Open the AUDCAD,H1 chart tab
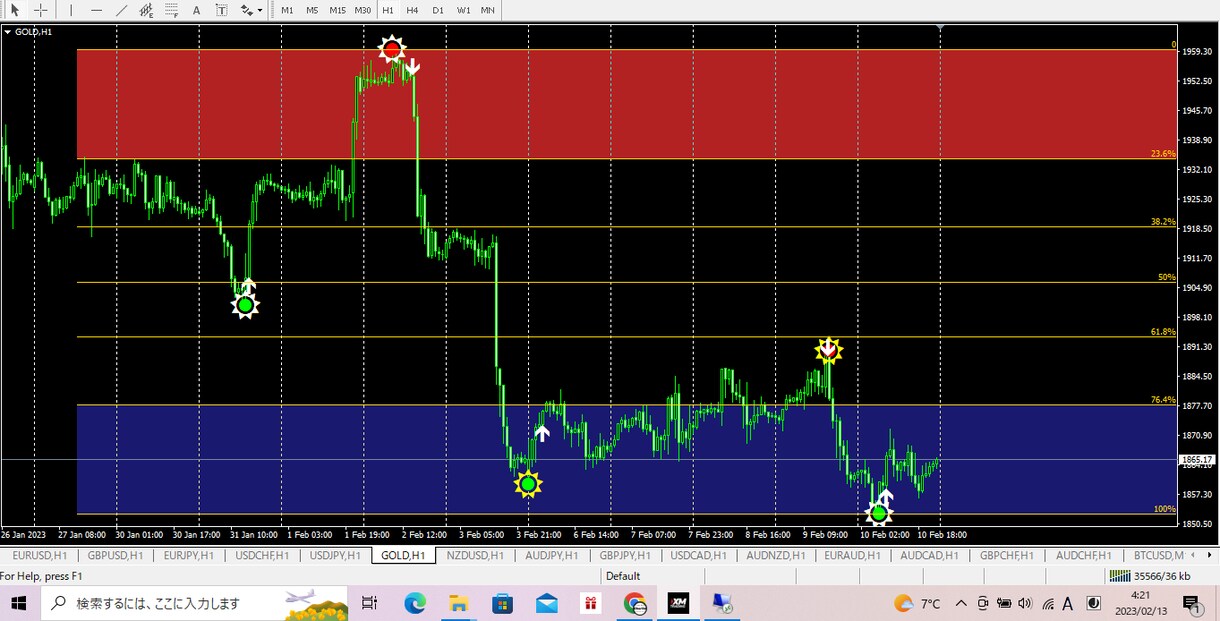This screenshot has height=621, width=1220. pos(929,555)
